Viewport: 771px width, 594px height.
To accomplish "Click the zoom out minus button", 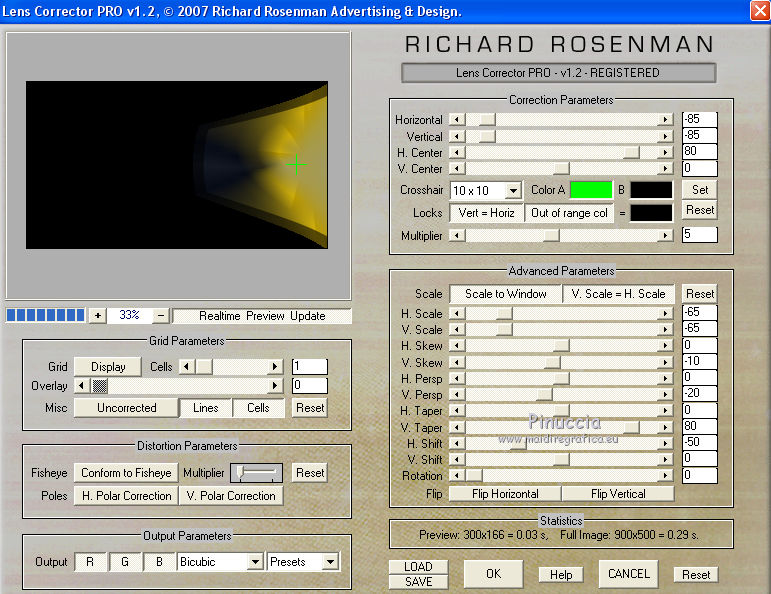I will tap(161, 315).
